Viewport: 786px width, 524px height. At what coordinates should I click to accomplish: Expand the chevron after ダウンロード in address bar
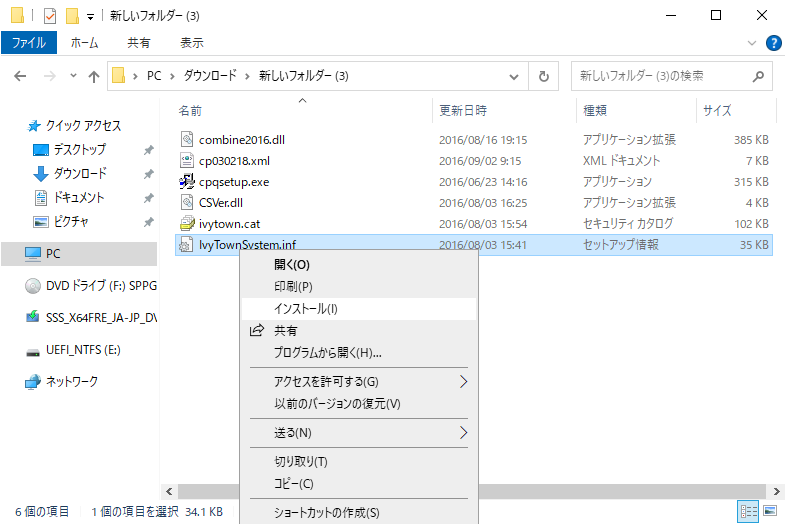247,76
